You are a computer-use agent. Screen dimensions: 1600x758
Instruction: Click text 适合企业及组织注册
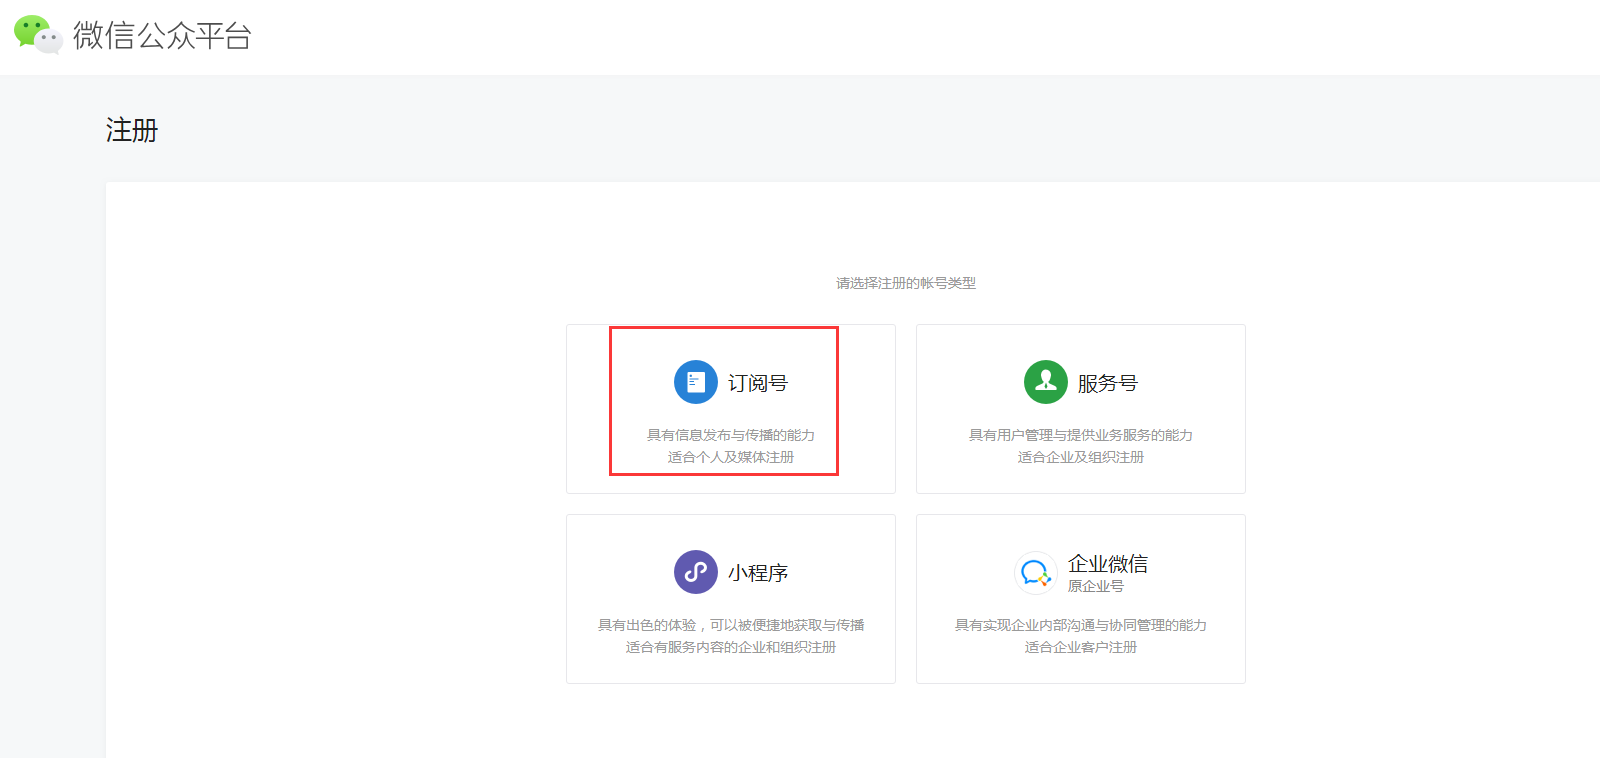pyautogui.click(x=1081, y=457)
